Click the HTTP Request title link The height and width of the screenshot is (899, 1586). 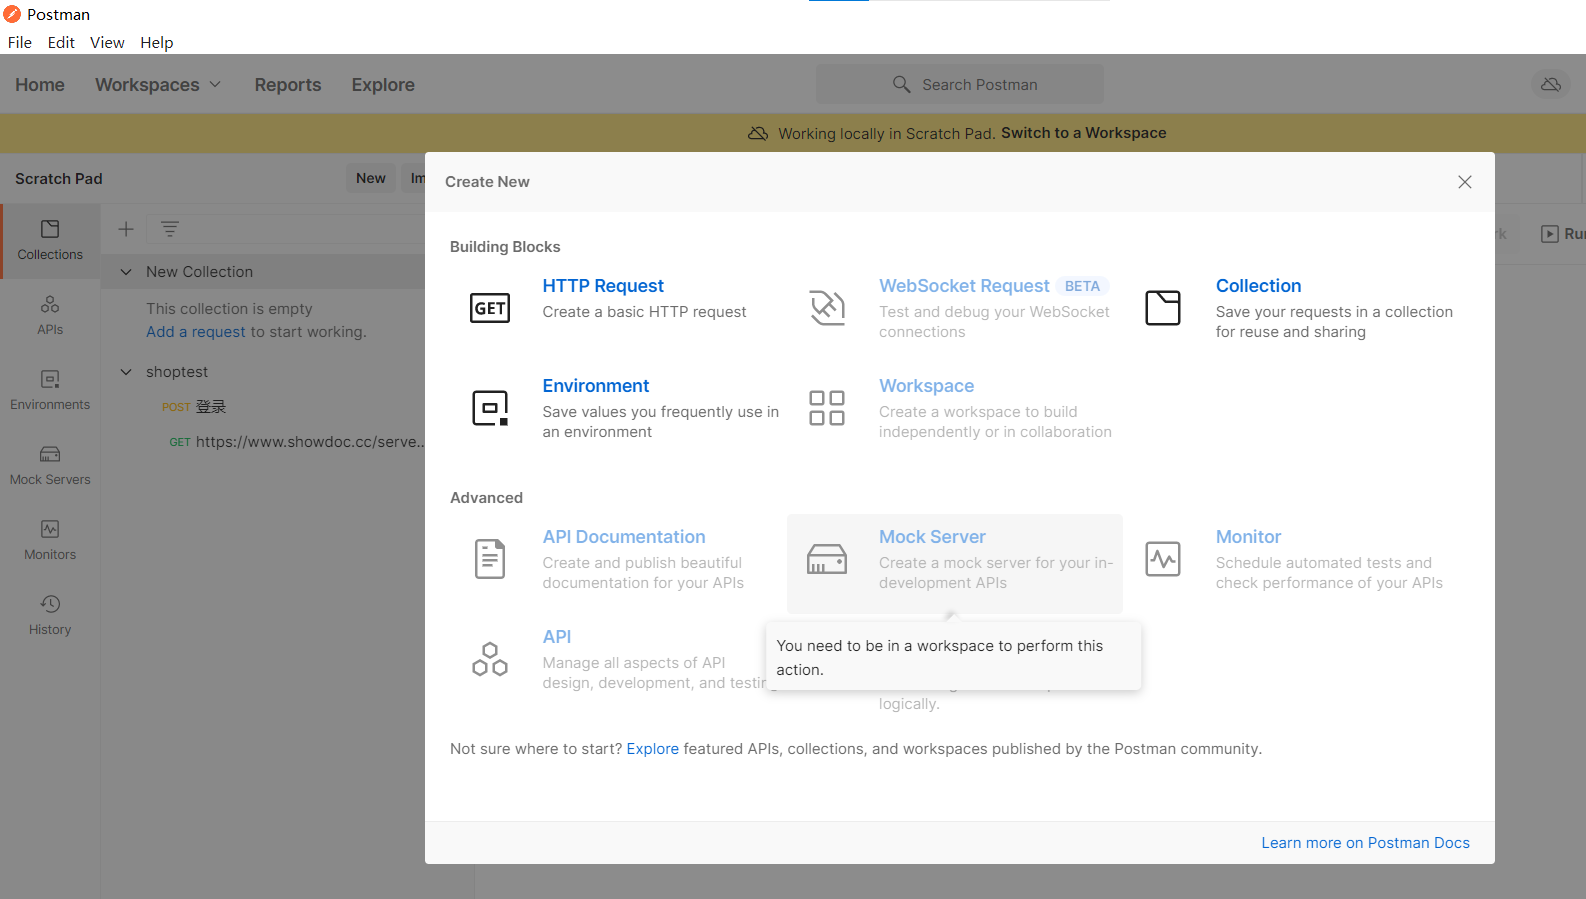(603, 286)
